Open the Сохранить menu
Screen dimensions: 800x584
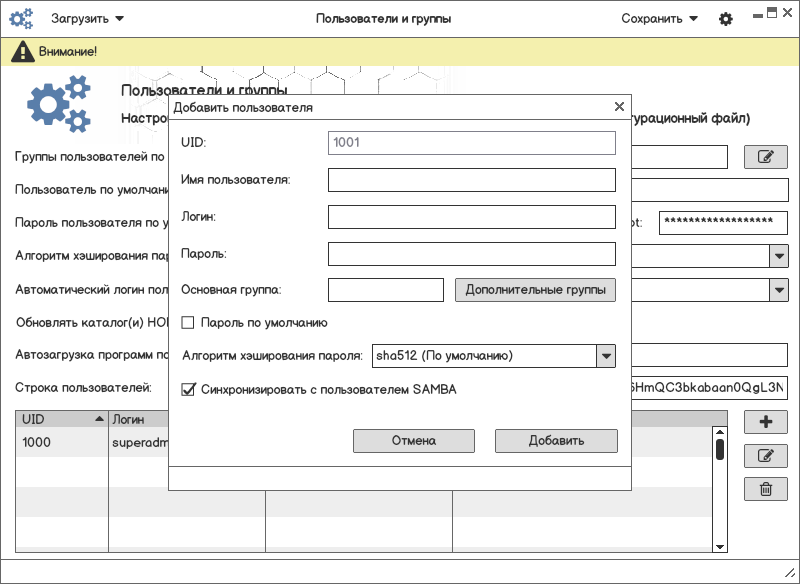click(x=659, y=19)
